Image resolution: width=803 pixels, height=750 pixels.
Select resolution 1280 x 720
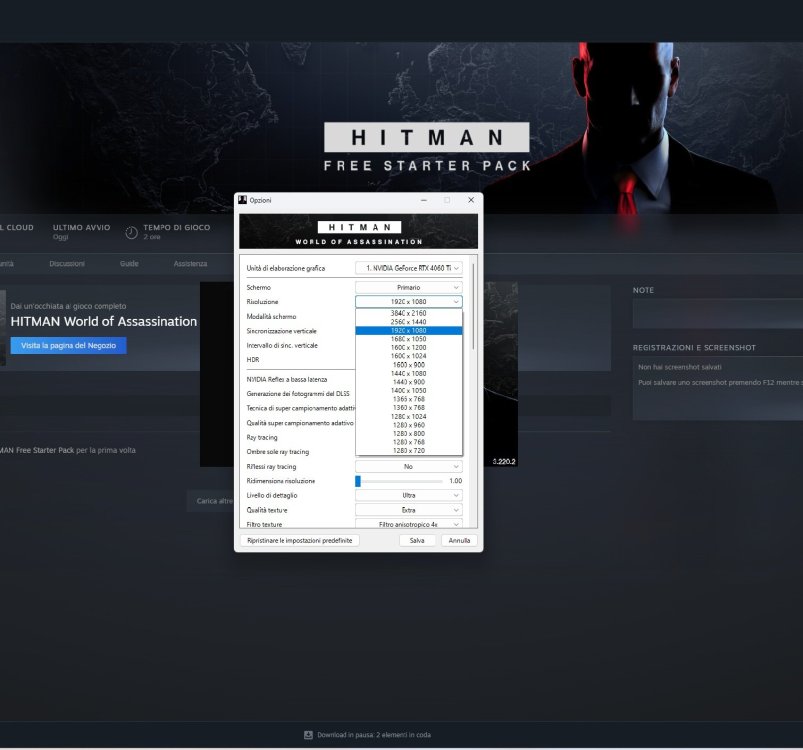(409, 451)
